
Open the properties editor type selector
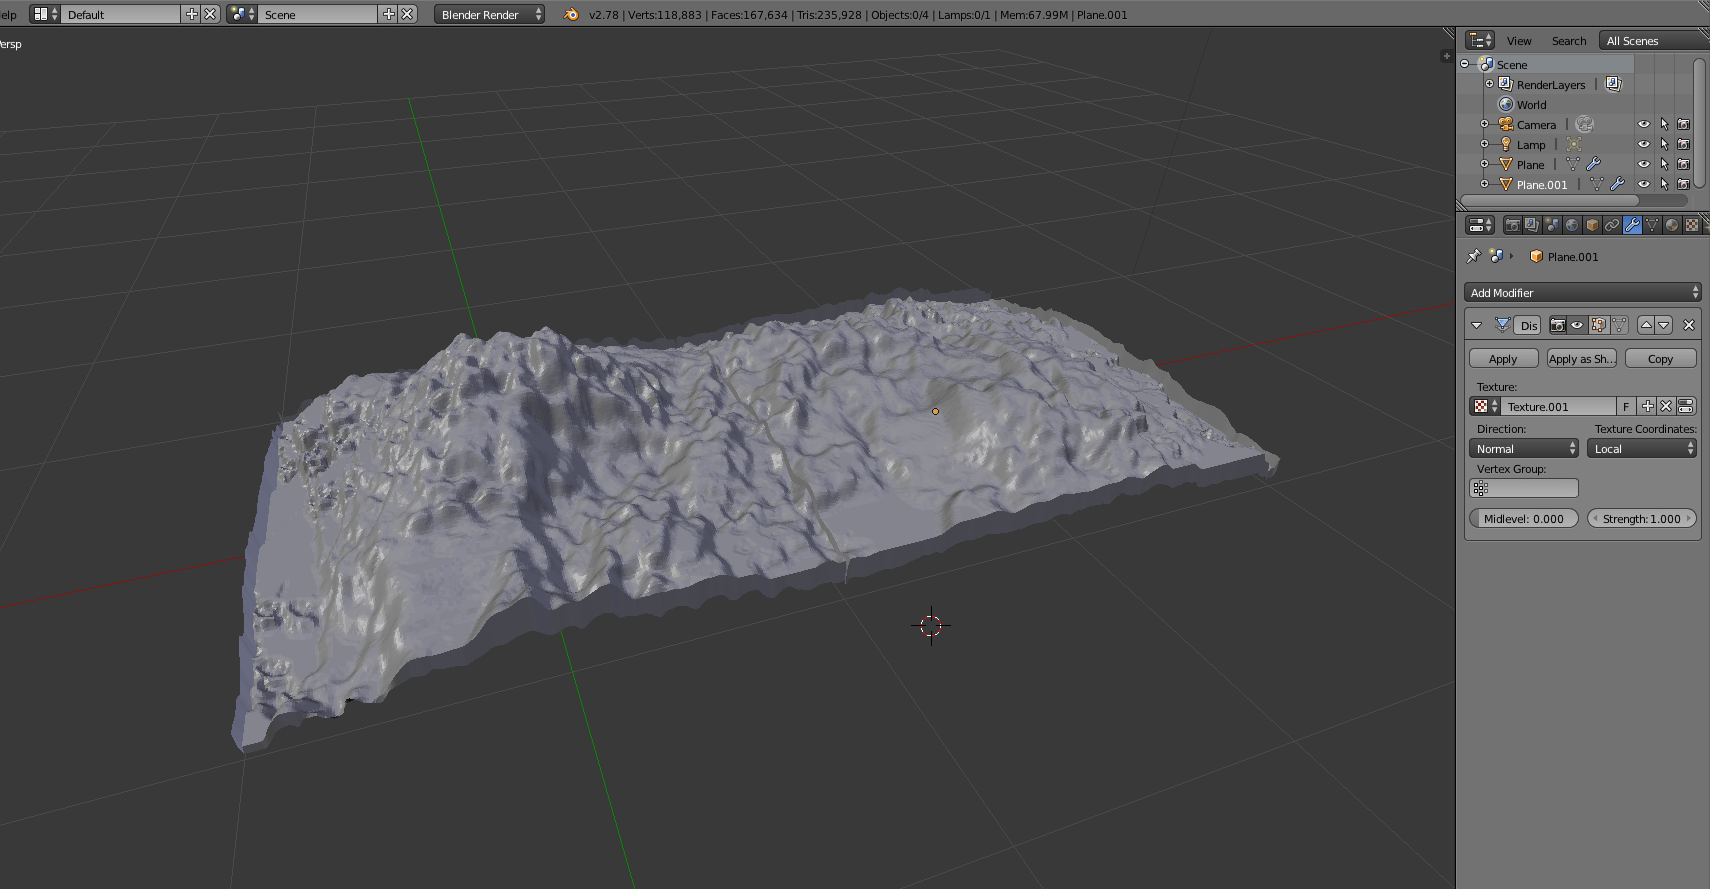[x=1480, y=225]
